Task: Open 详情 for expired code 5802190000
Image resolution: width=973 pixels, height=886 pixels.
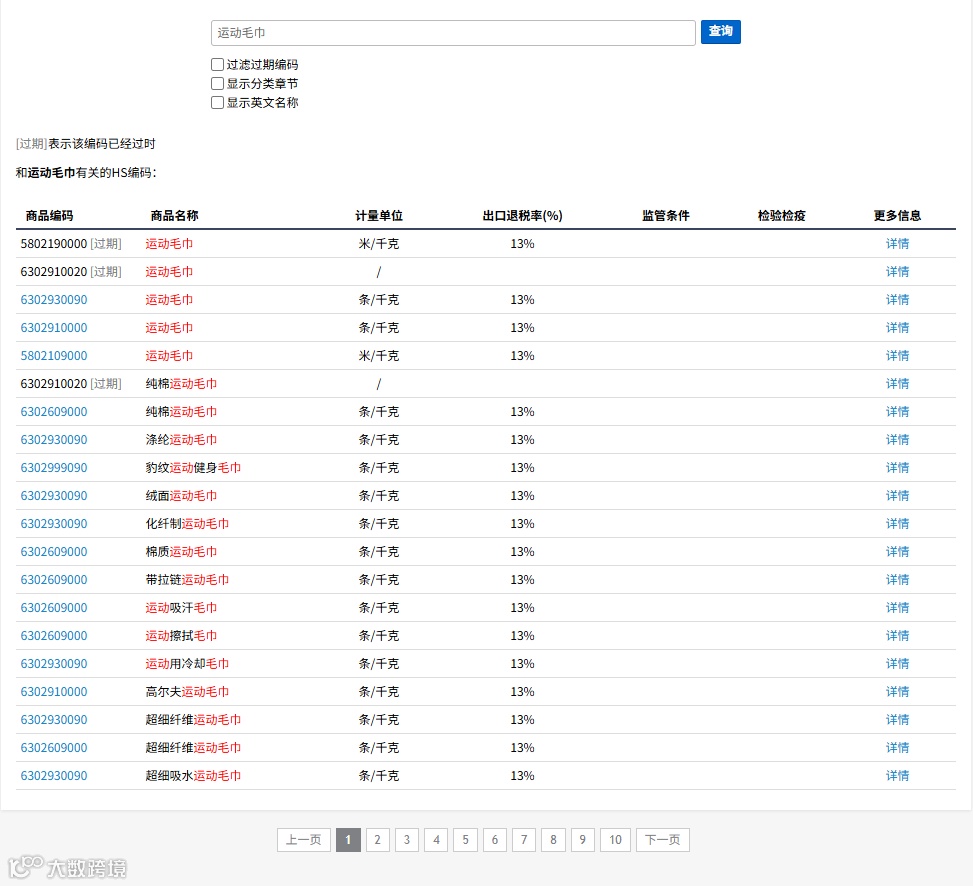Action: (897, 244)
